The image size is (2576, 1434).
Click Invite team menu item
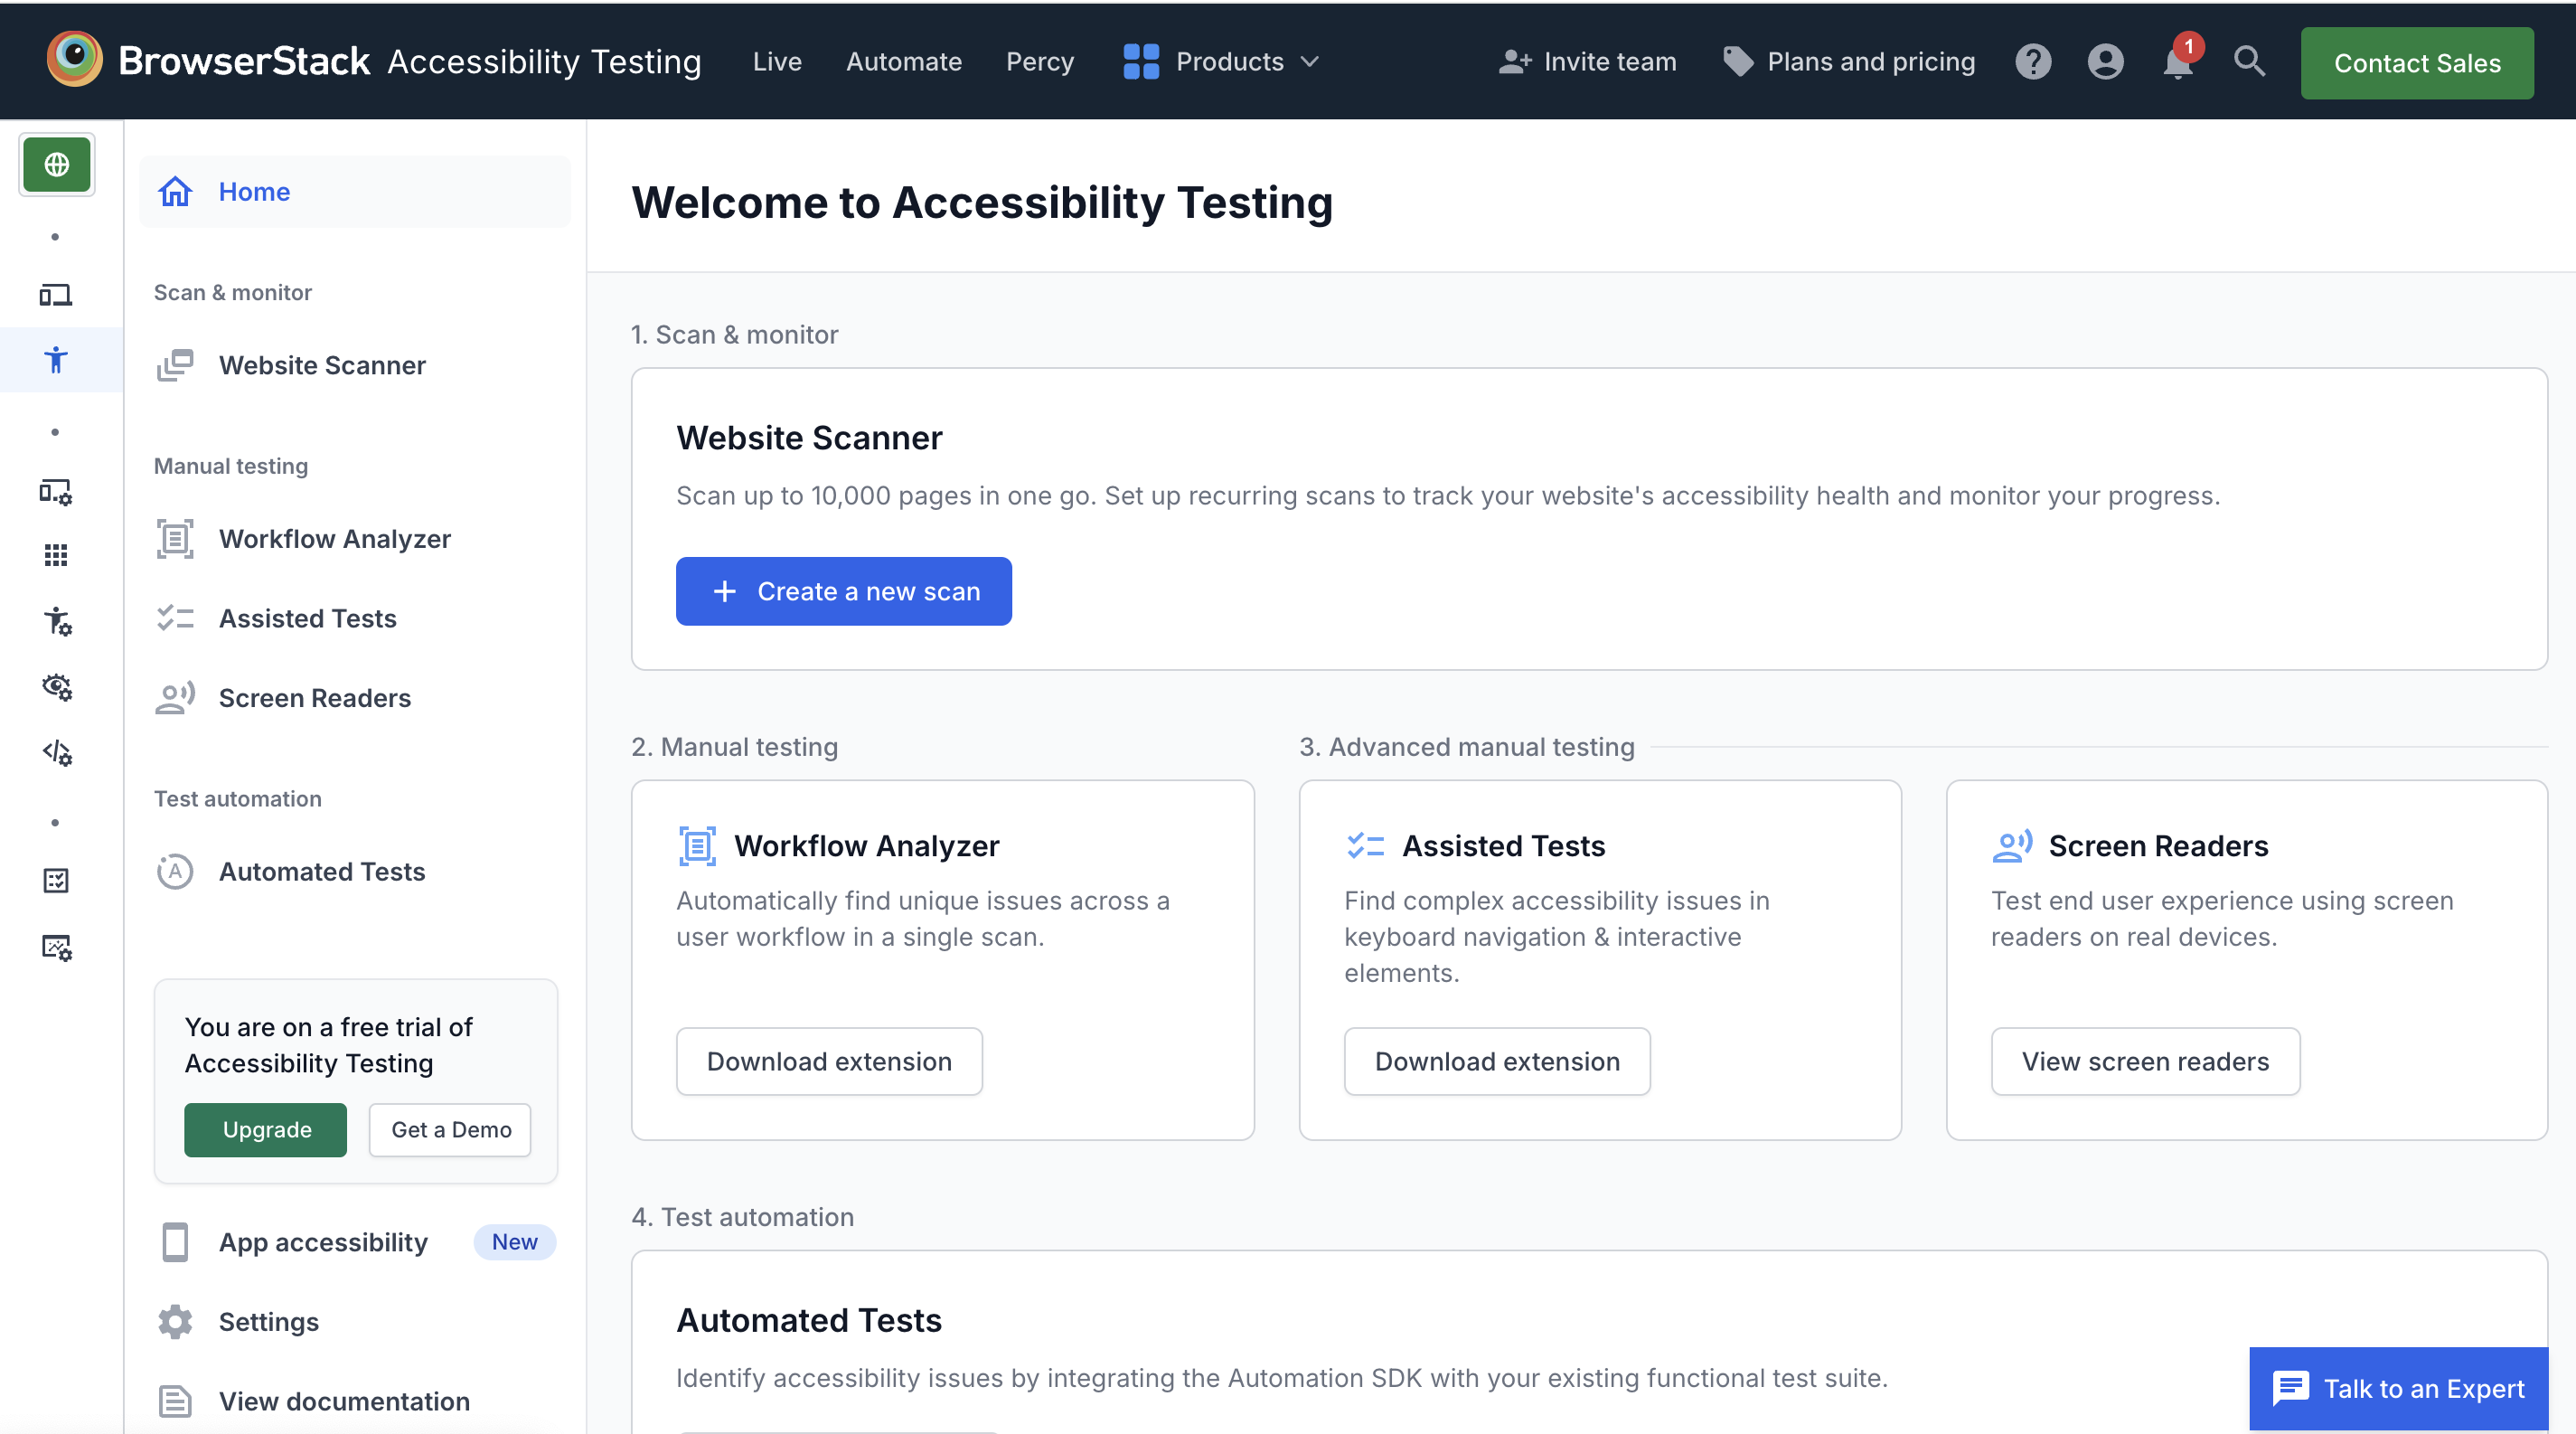point(1588,60)
